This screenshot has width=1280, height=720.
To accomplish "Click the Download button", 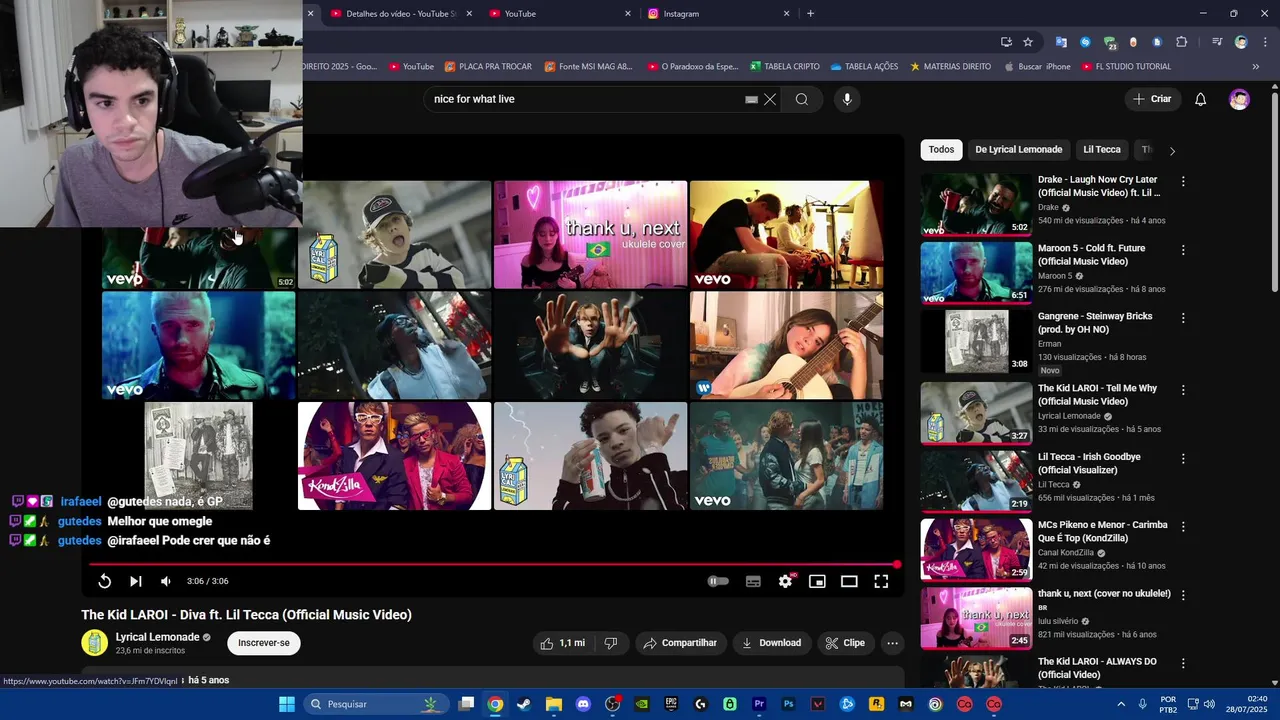I will click(x=771, y=643).
